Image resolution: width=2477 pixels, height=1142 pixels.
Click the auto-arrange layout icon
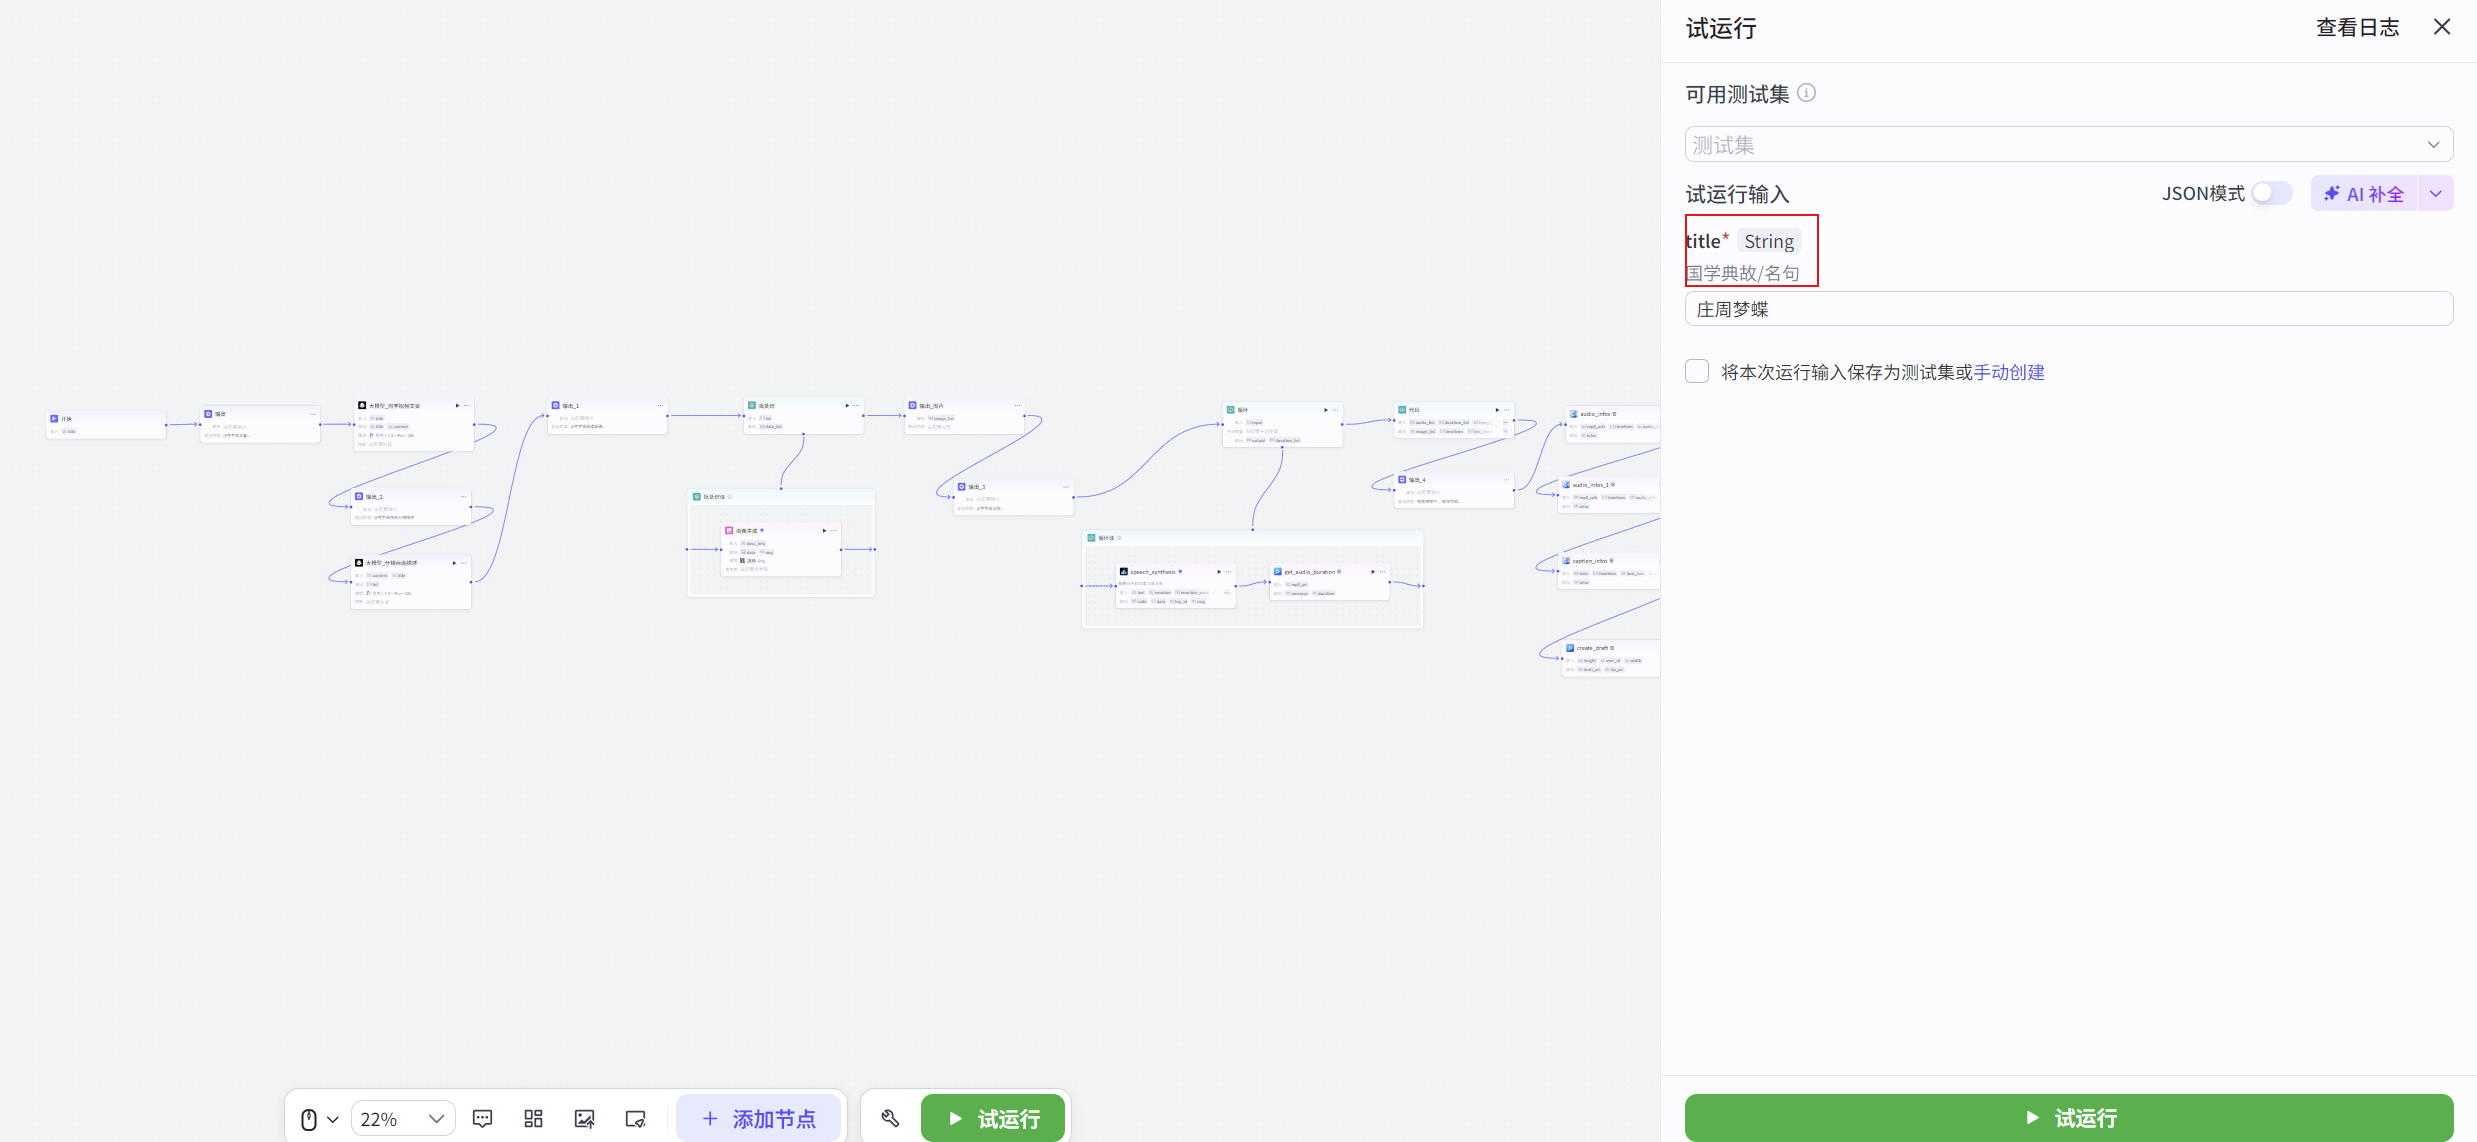point(533,1118)
